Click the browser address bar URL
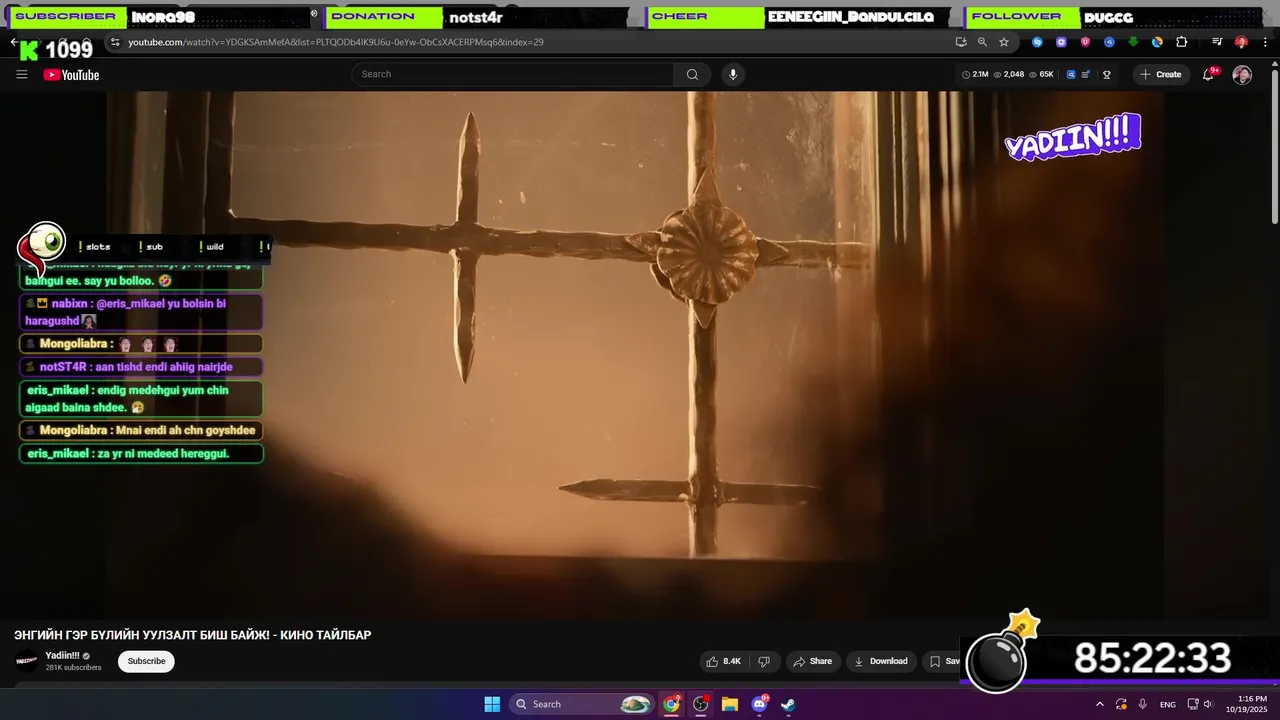The image size is (1280, 720). click(x=336, y=42)
